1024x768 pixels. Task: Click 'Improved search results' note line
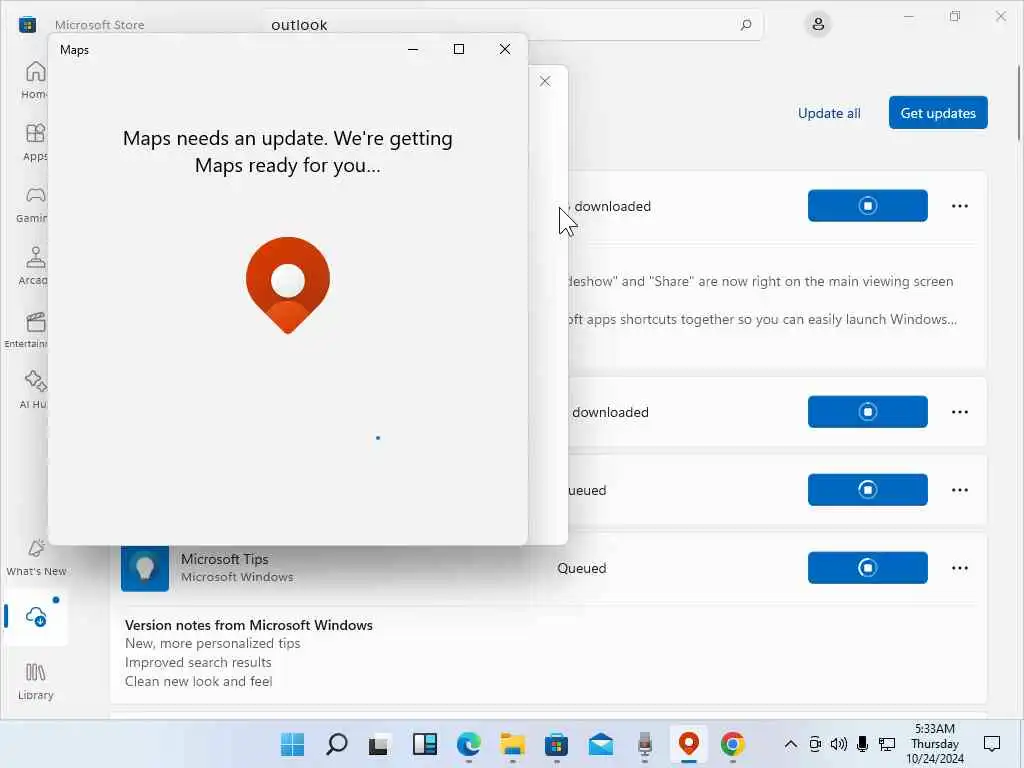coord(198,662)
